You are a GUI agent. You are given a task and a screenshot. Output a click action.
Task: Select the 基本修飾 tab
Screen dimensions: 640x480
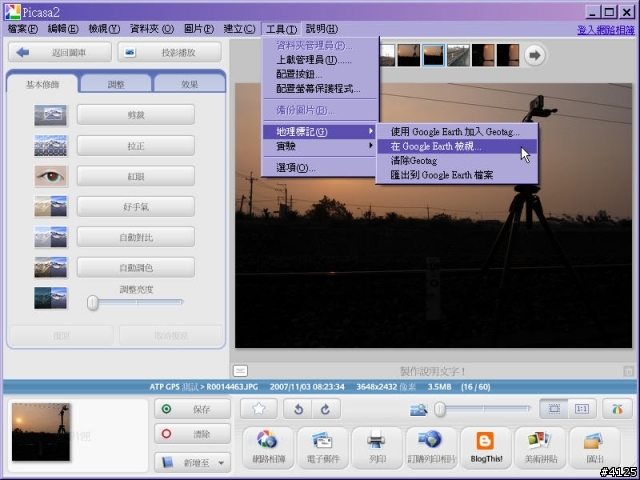[42, 84]
